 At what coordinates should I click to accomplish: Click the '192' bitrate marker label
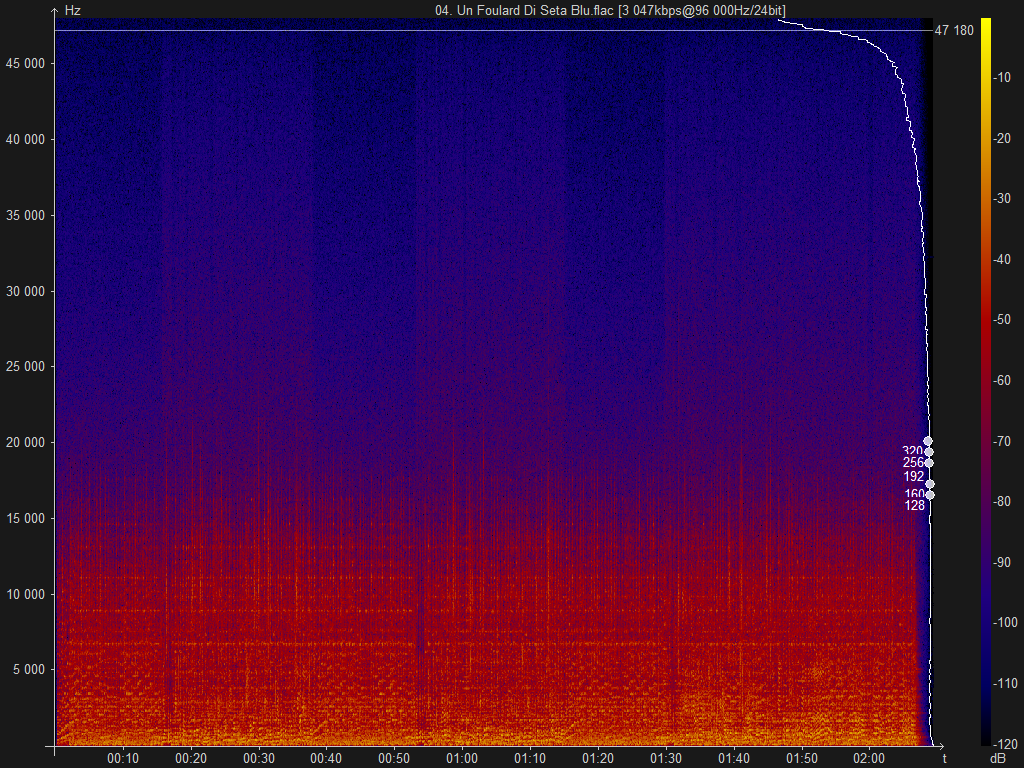914,476
